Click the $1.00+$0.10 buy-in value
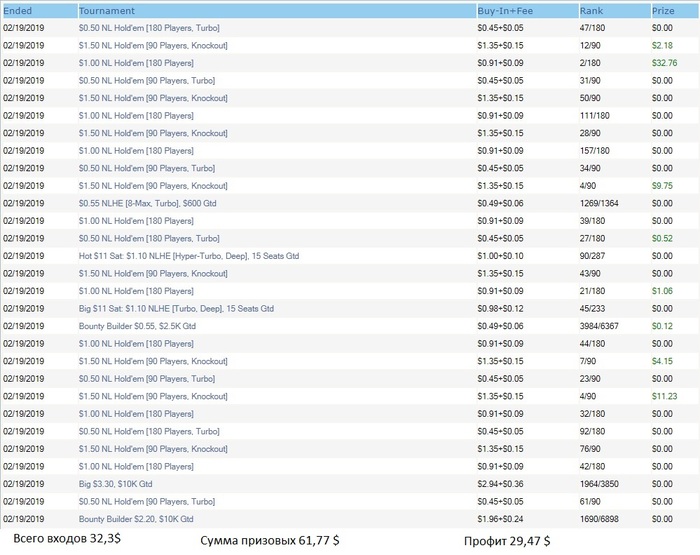Image resolution: width=700 pixels, height=555 pixels. click(500, 256)
